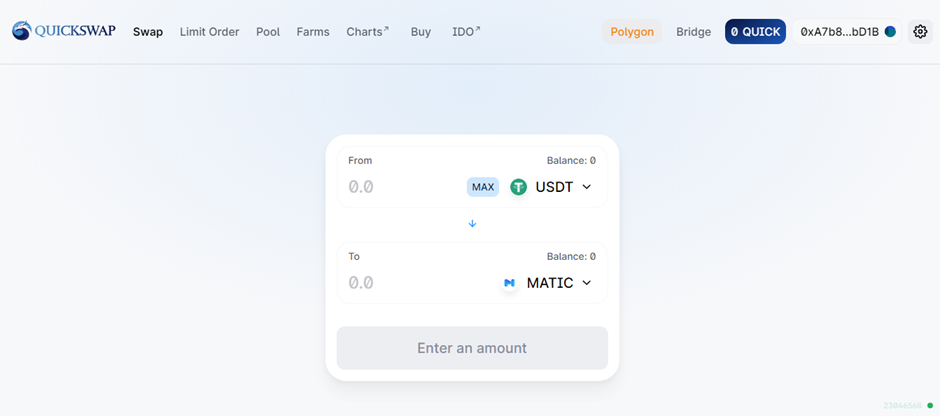Click the block number 23046568

tap(903, 406)
